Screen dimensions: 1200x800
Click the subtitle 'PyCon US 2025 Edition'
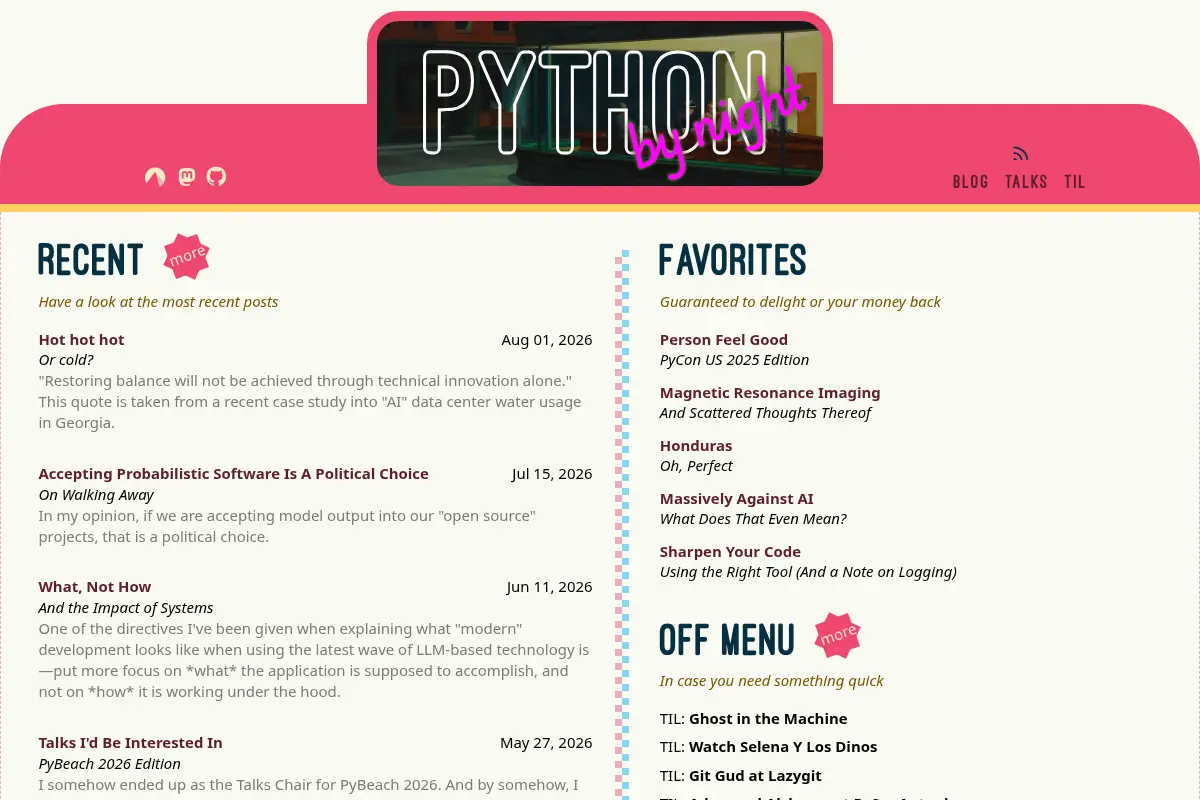point(735,360)
